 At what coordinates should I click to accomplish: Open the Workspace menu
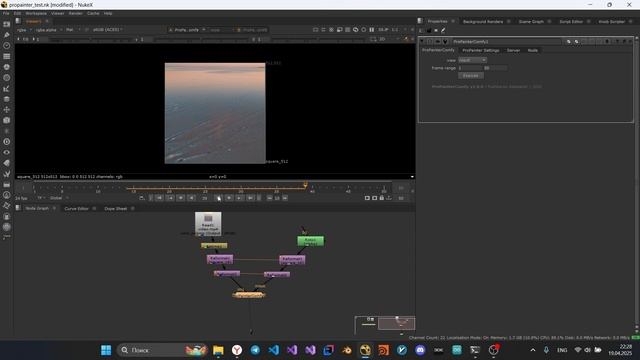pyautogui.click(x=36, y=13)
